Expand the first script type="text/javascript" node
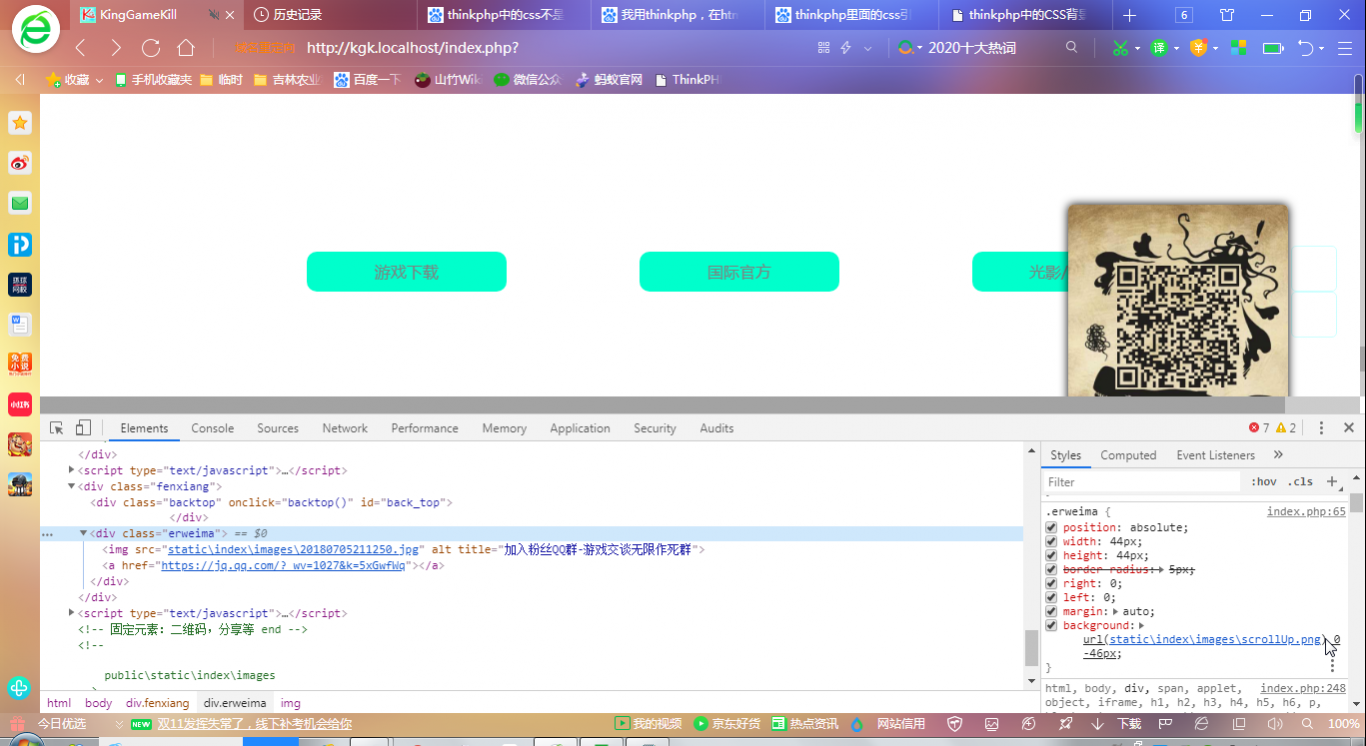This screenshot has height=746, width=1366. coord(71,470)
